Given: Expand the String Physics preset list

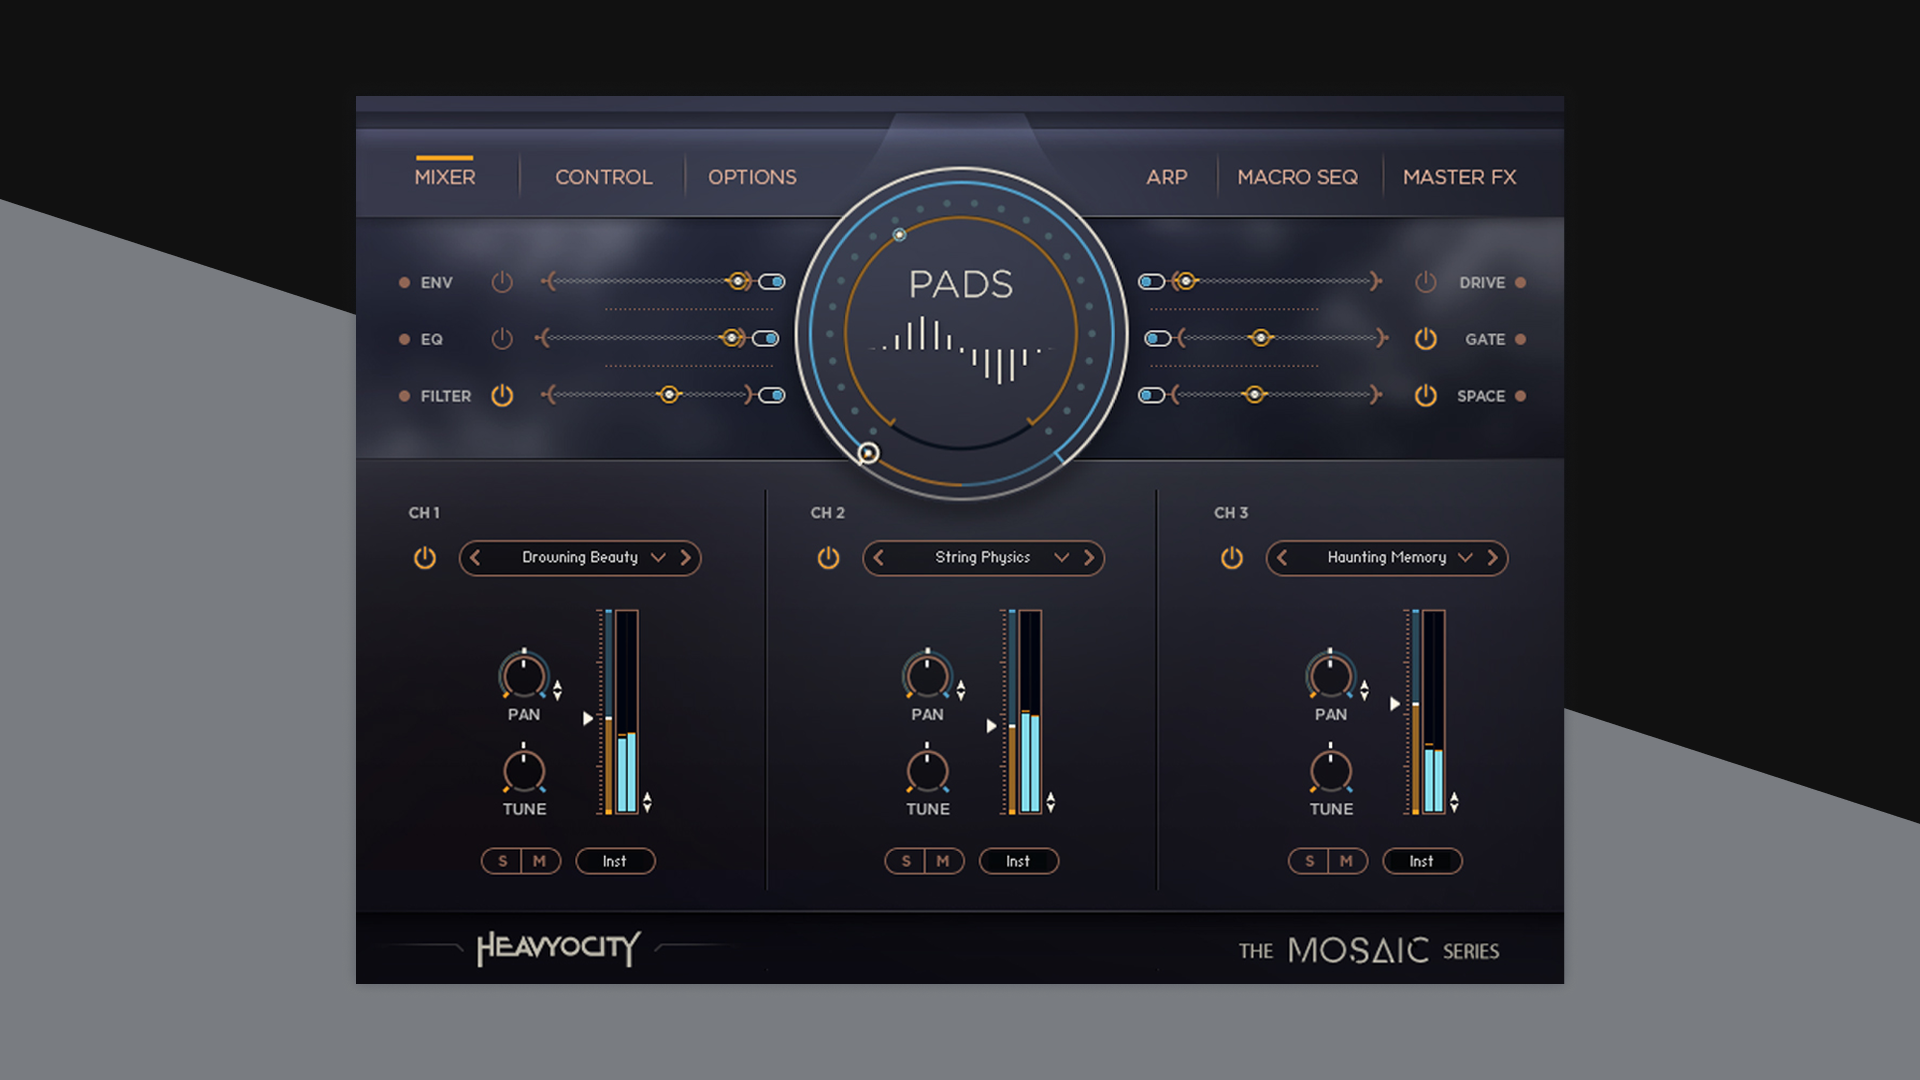Looking at the screenshot, I should point(1061,558).
